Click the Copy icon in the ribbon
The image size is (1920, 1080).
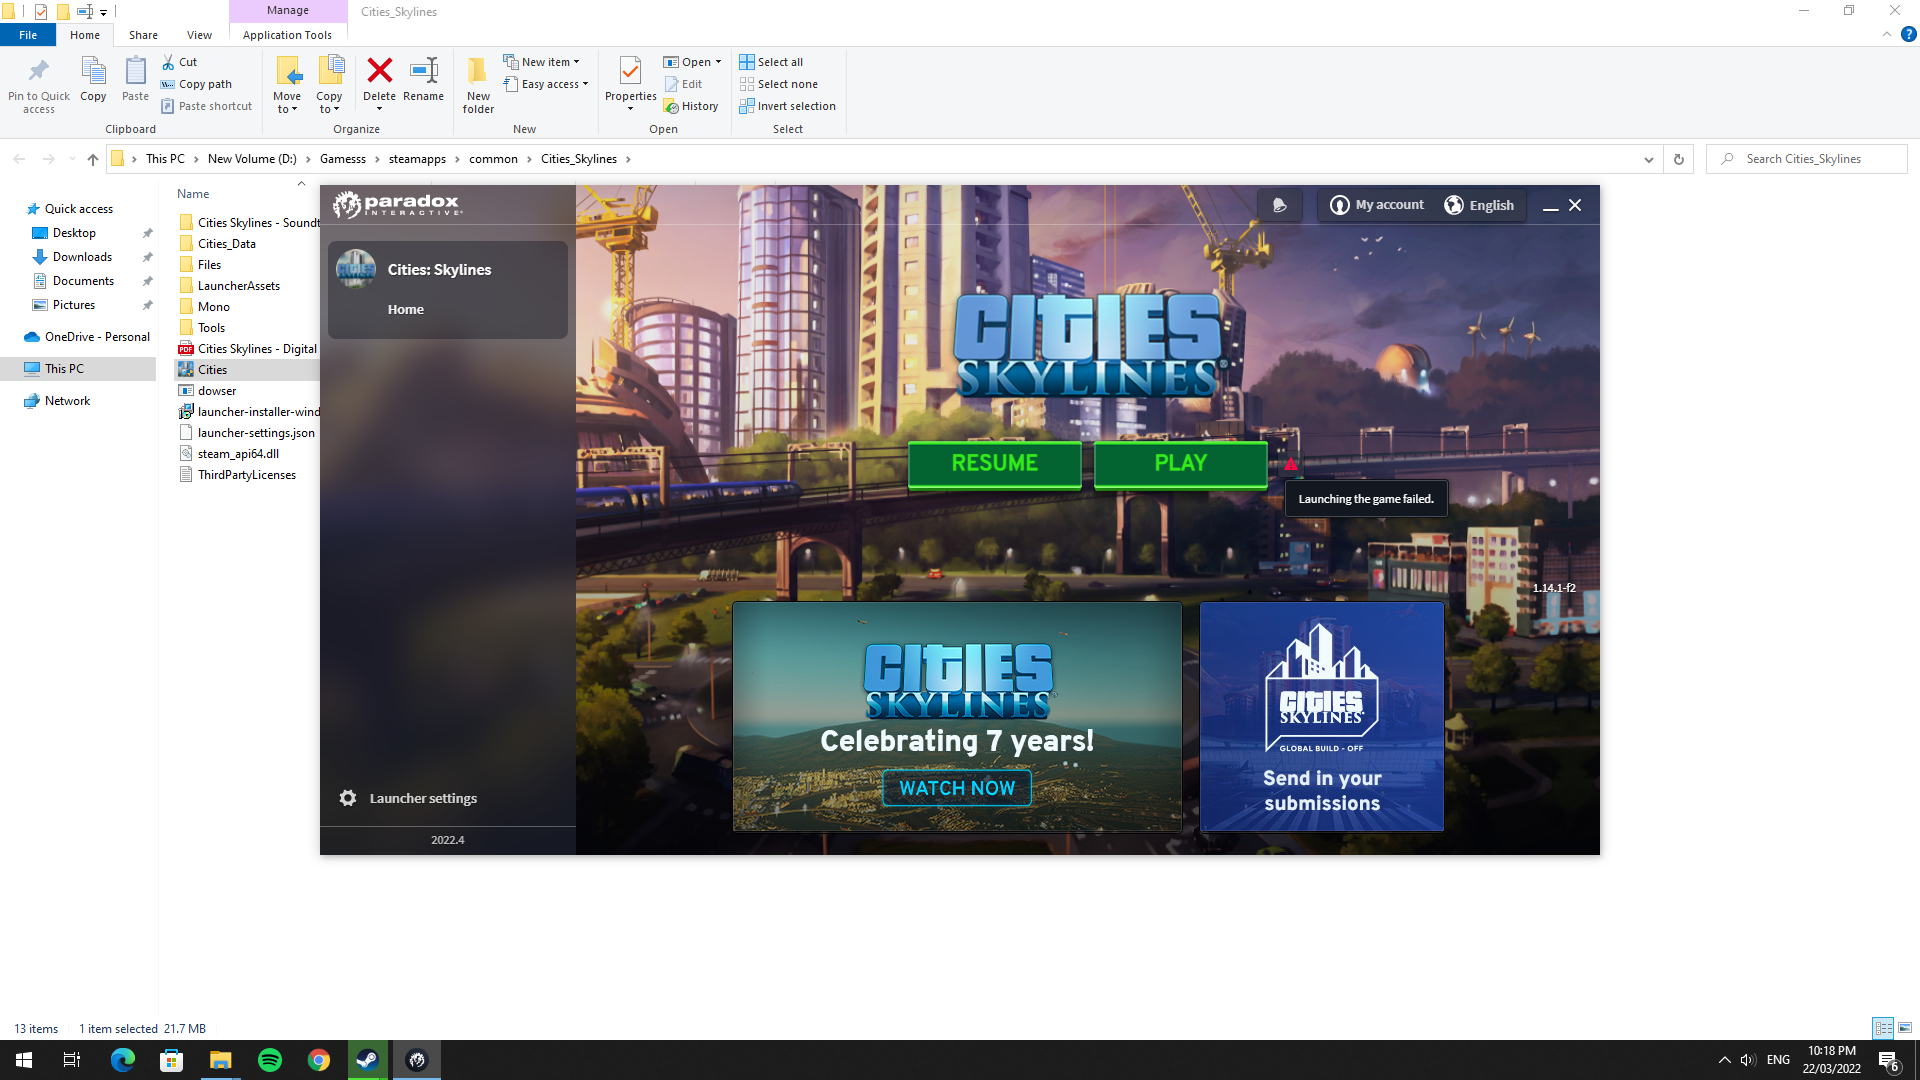coord(93,72)
